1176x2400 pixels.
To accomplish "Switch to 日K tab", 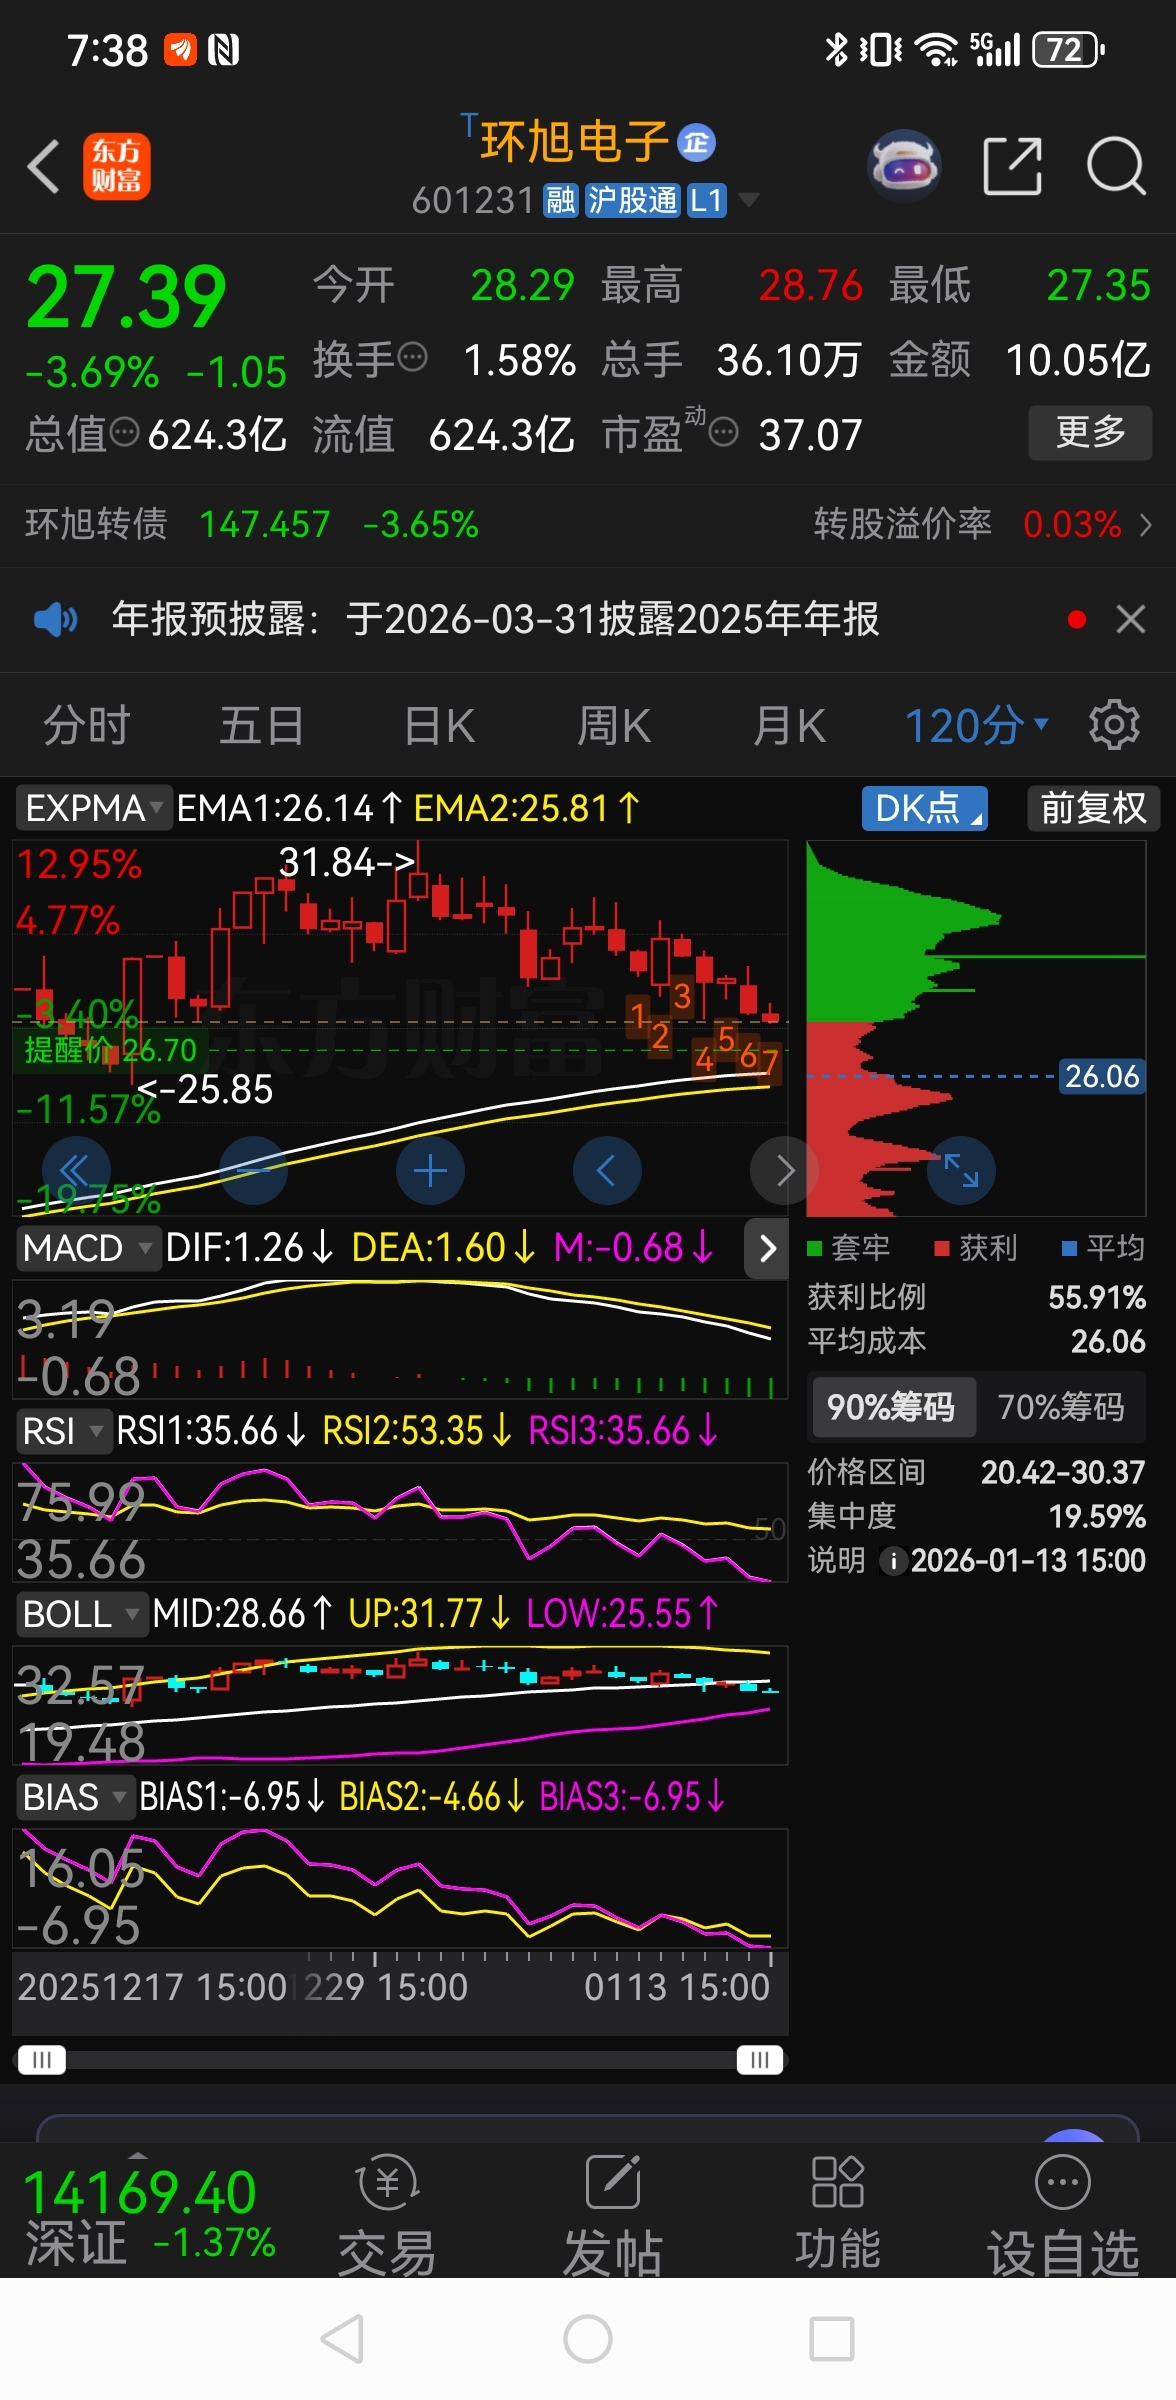I will [x=440, y=725].
